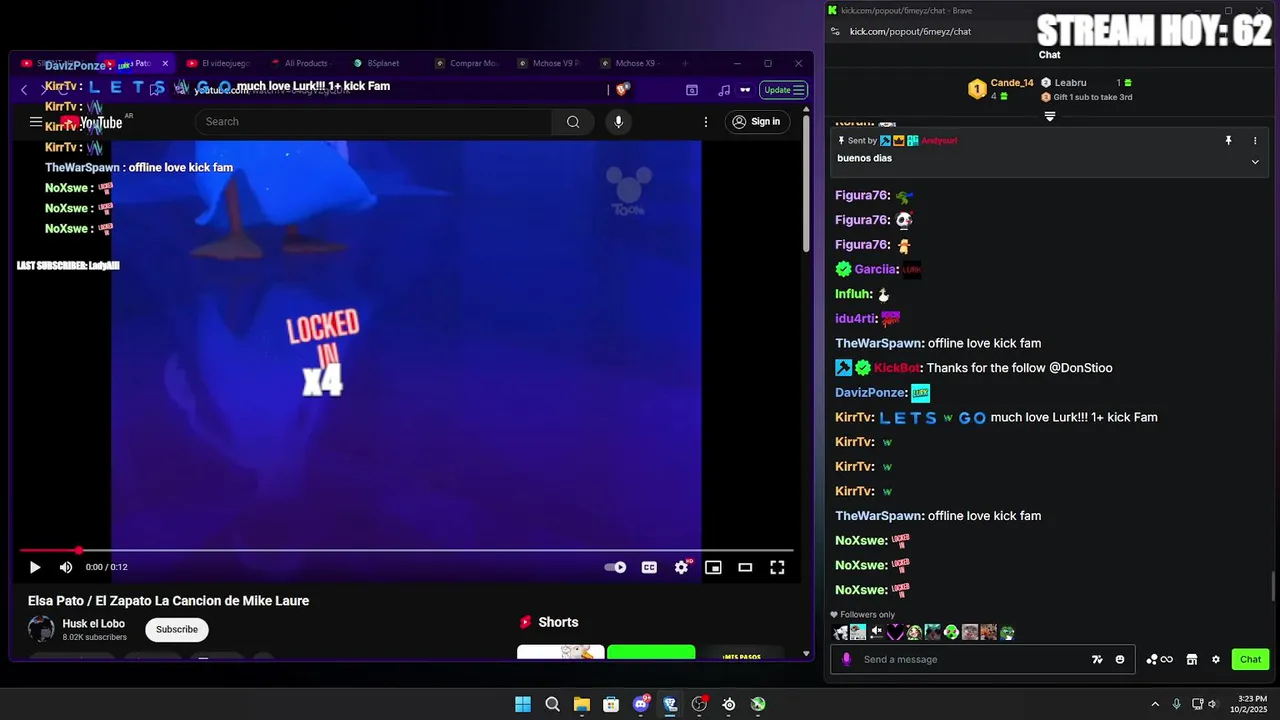Screen dimensions: 1280x720
Task: Click the YouTube search magnifier button
Action: tap(573, 122)
